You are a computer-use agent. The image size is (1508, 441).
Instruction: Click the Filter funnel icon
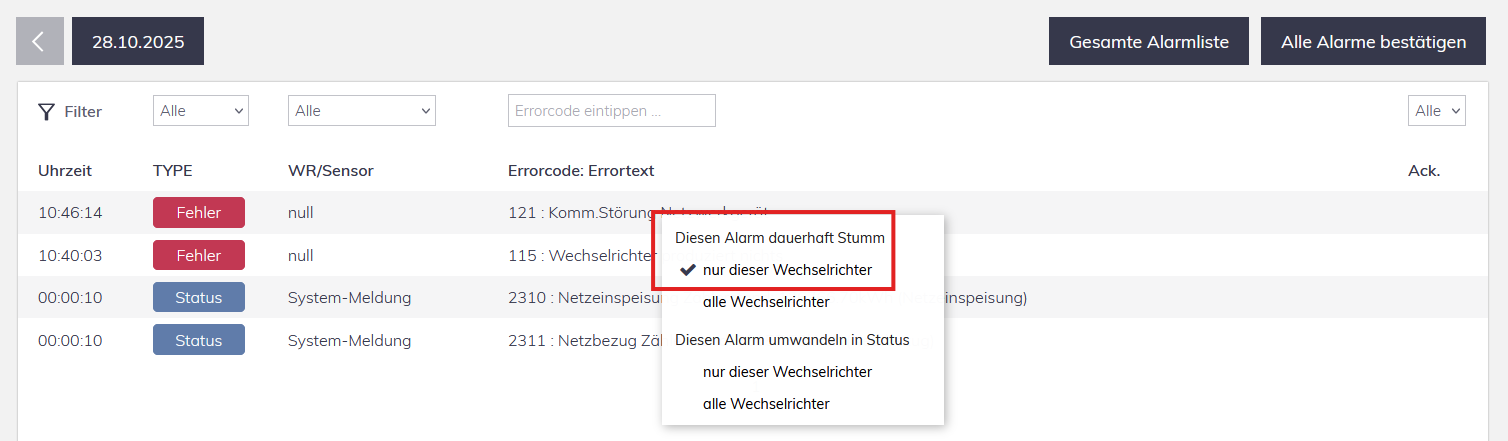coord(46,112)
